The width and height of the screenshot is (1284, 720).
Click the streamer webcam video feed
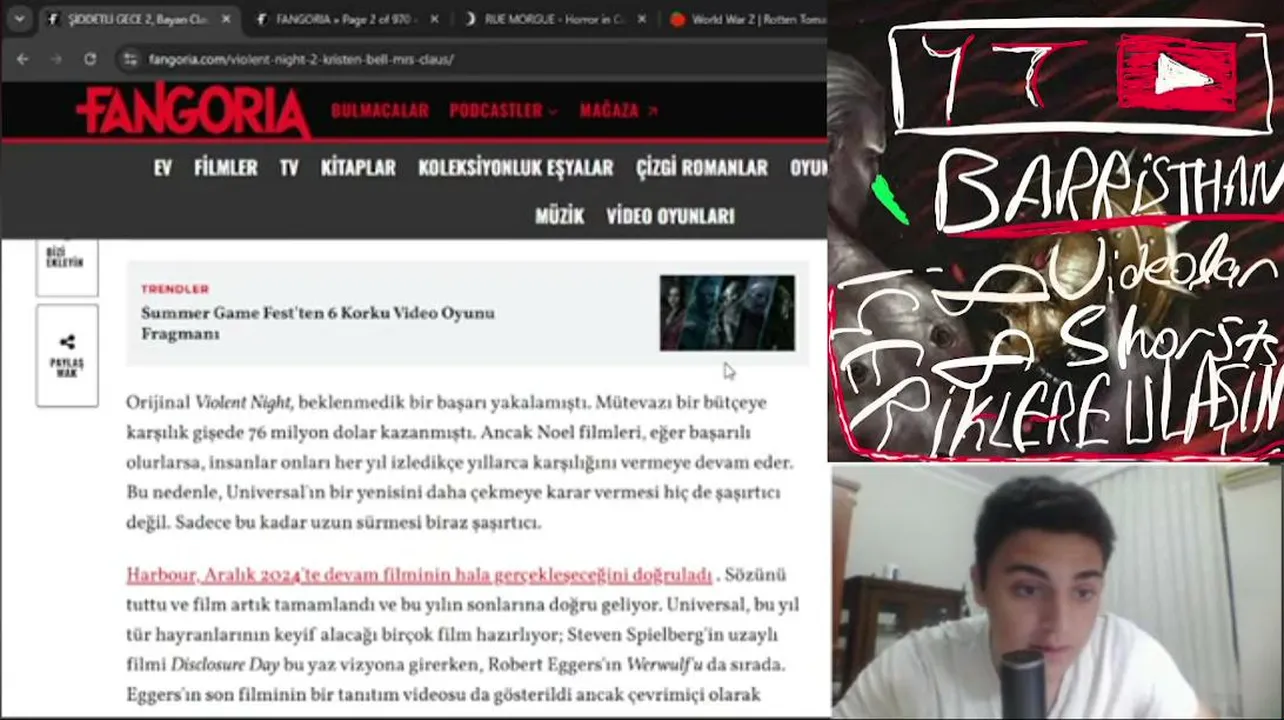[1057, 592]
